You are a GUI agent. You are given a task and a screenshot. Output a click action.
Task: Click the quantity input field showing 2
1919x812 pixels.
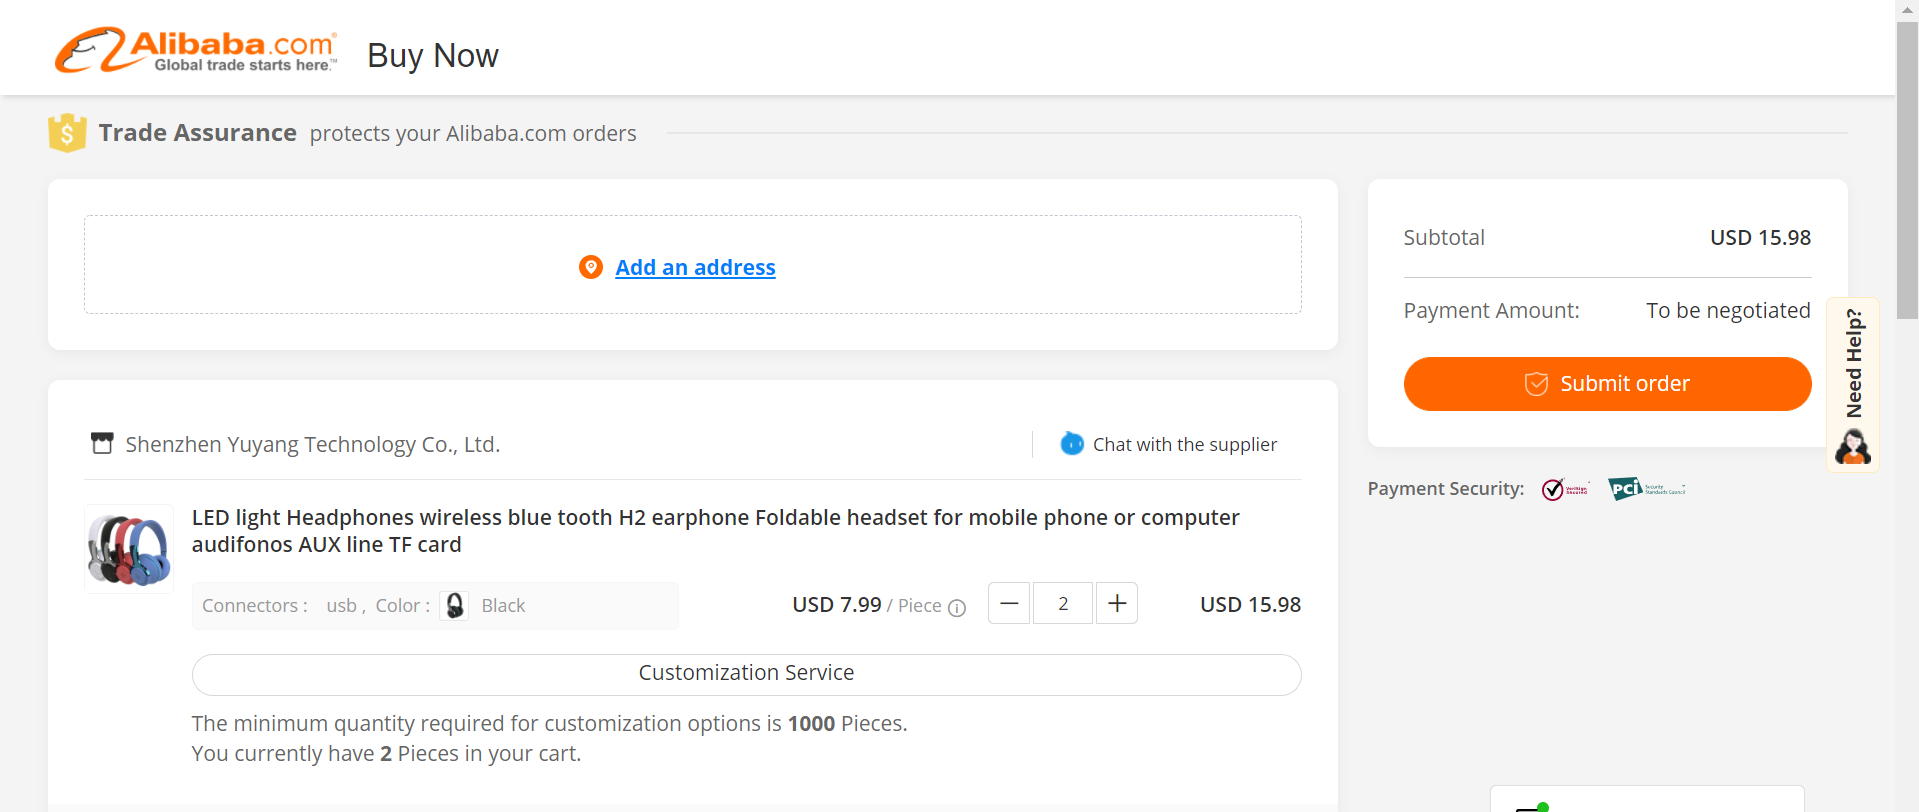pyautogui.click(x=1063, y=603)
